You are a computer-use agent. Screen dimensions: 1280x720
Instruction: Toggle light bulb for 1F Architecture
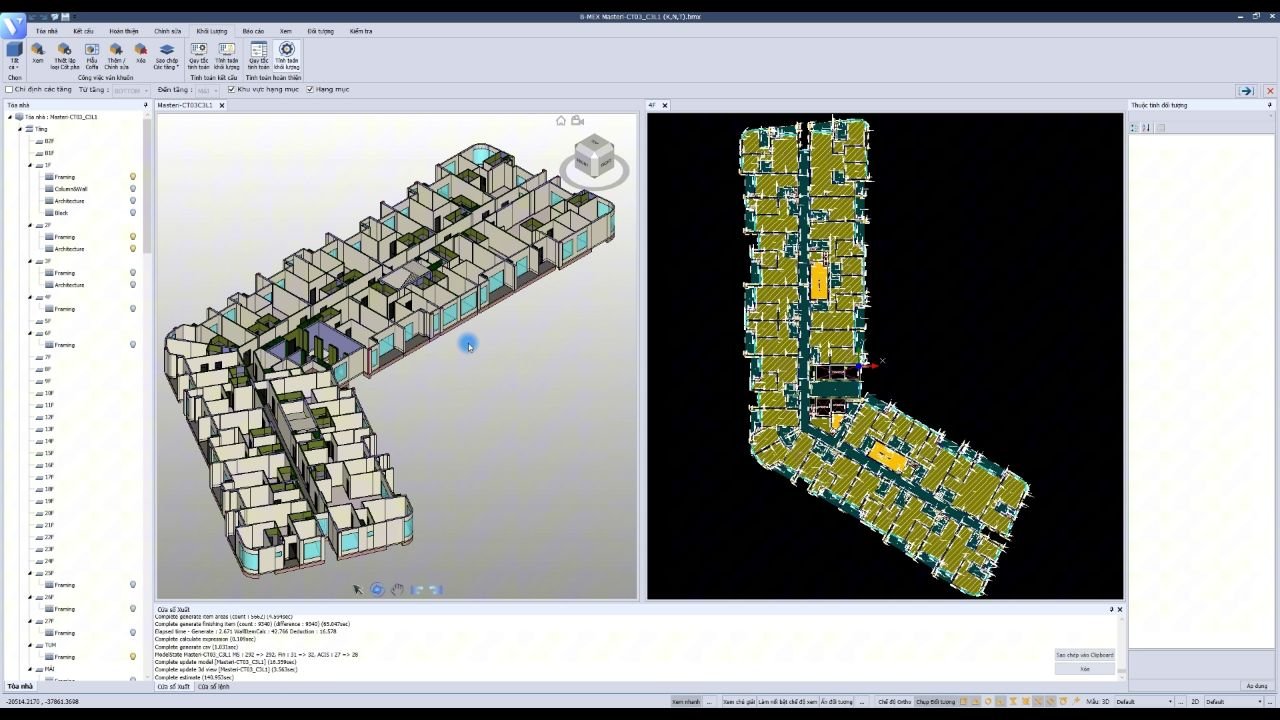click(x=133, y=201)
